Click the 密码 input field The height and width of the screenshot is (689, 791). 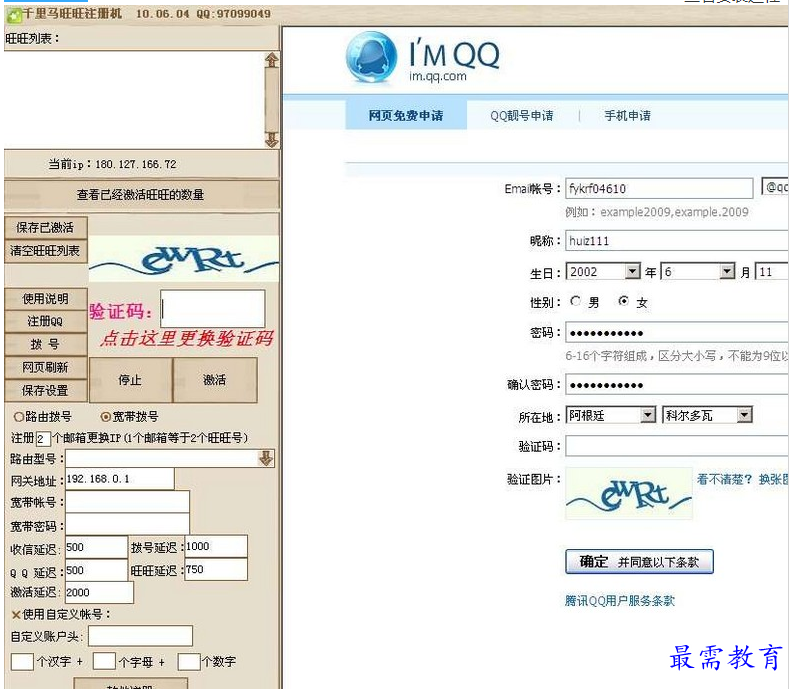pyautogui.click(x=676, y=333)
